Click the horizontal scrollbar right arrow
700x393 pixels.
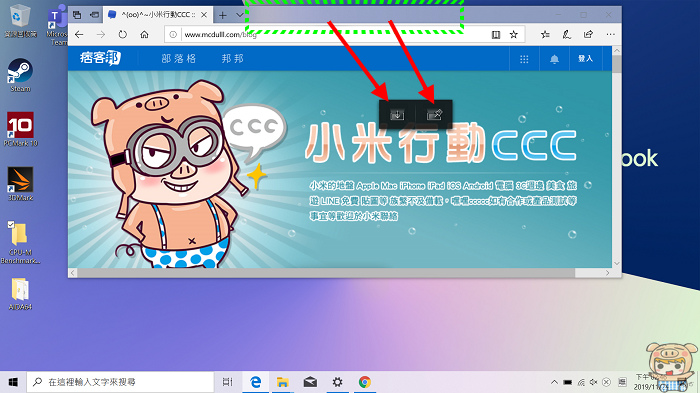[607, 273]
